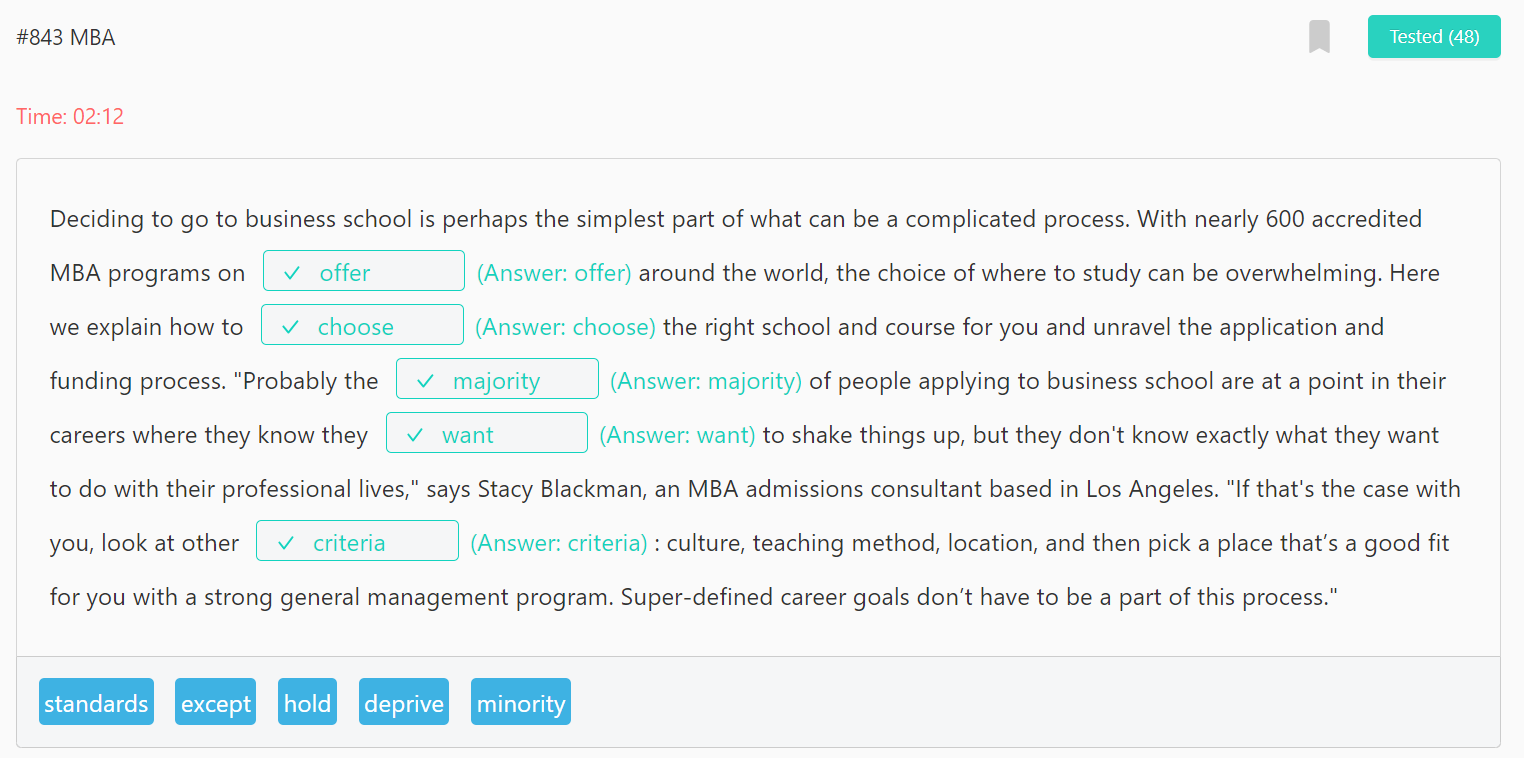This screenshot has width=1524, height=758.
Task: Click the checkmark in the choose blank
Action: [x=290, y=327]
